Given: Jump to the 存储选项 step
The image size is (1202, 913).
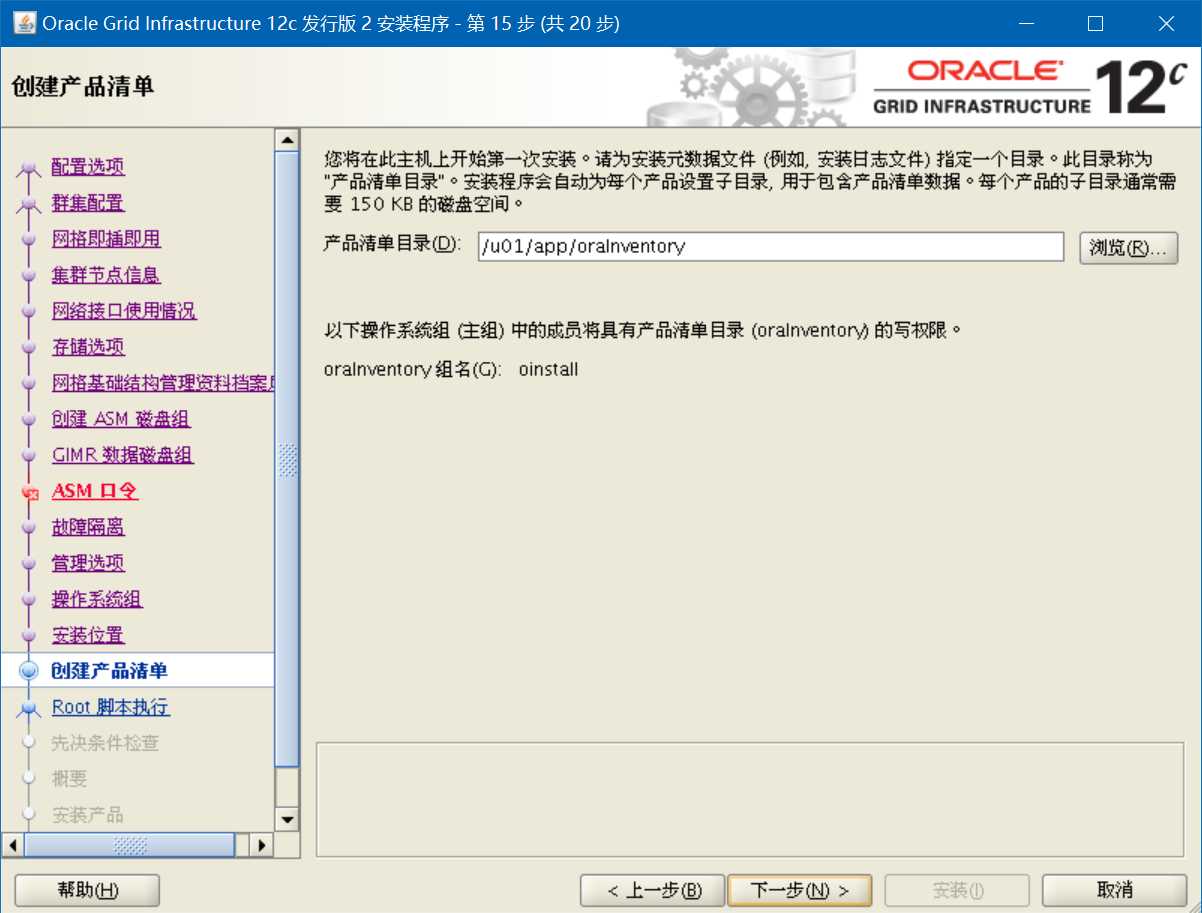Looking at the screenshot, I should [88, 347].
